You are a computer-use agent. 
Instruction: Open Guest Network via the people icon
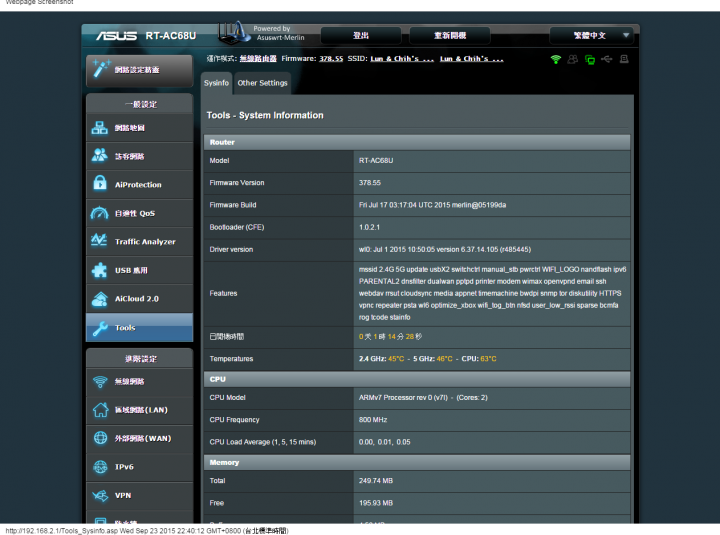pos(99,156)
